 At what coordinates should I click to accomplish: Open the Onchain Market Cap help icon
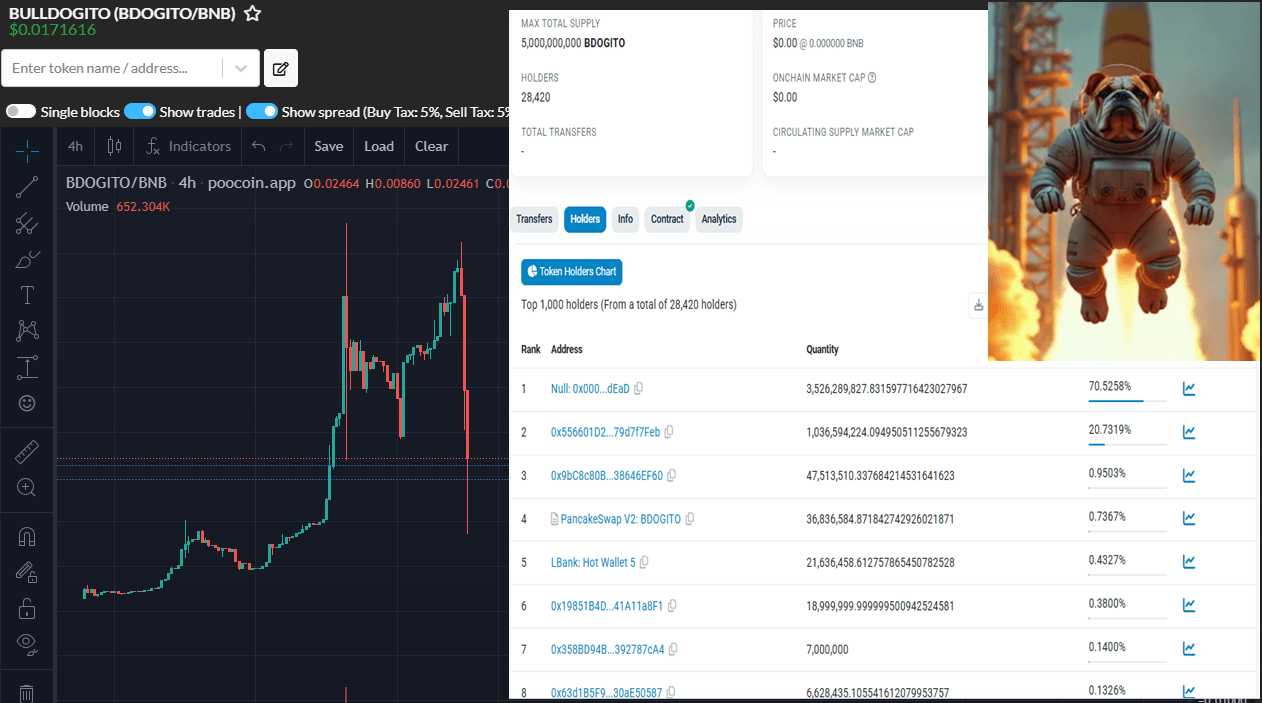pyautogui.click(x=872, y=78)
